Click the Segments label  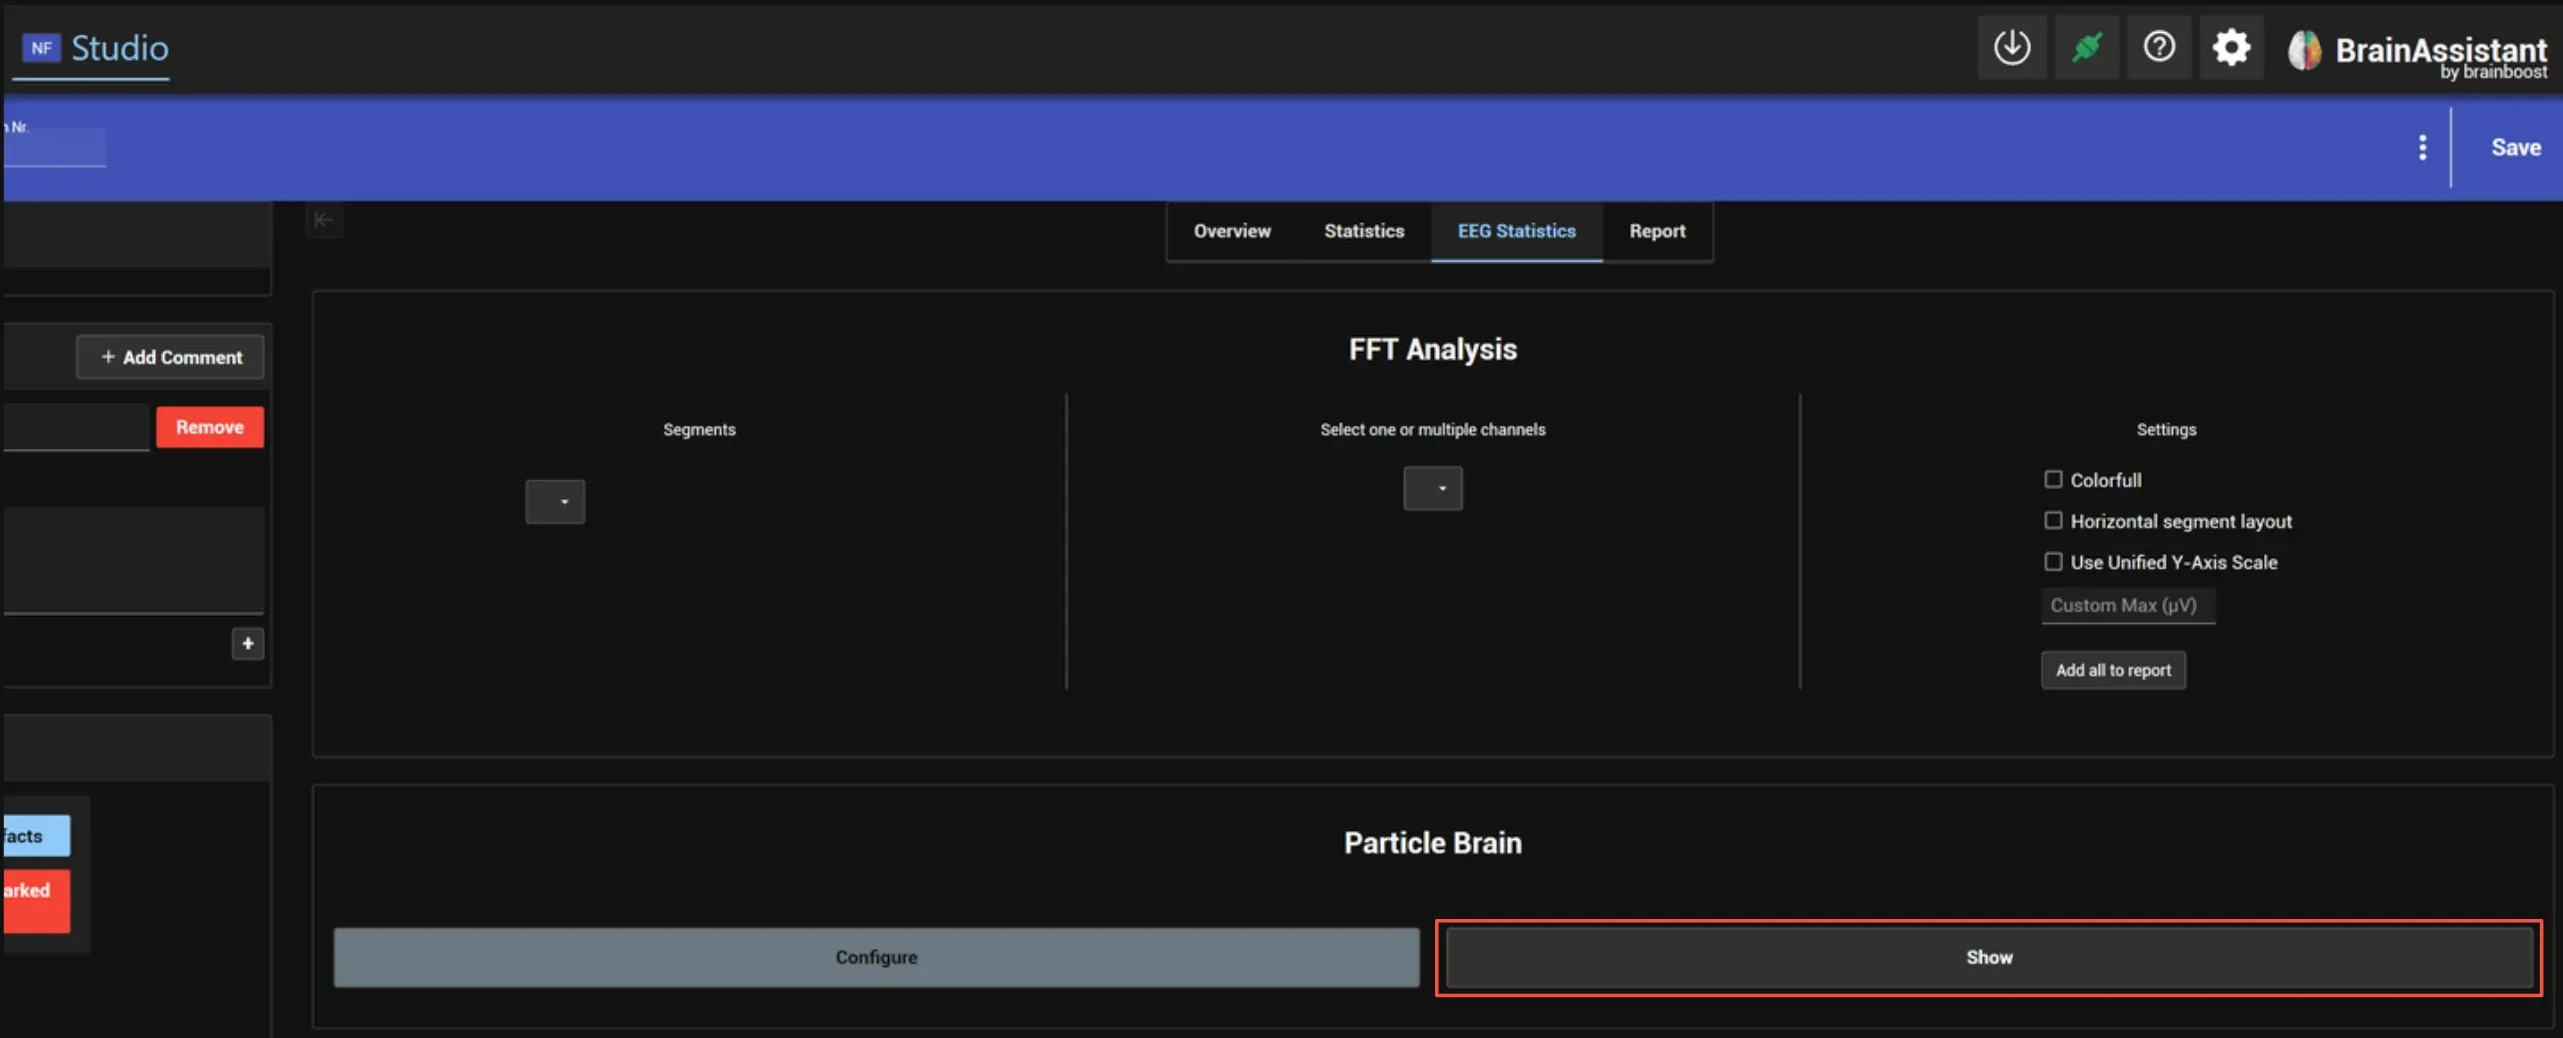coord(699,429)
